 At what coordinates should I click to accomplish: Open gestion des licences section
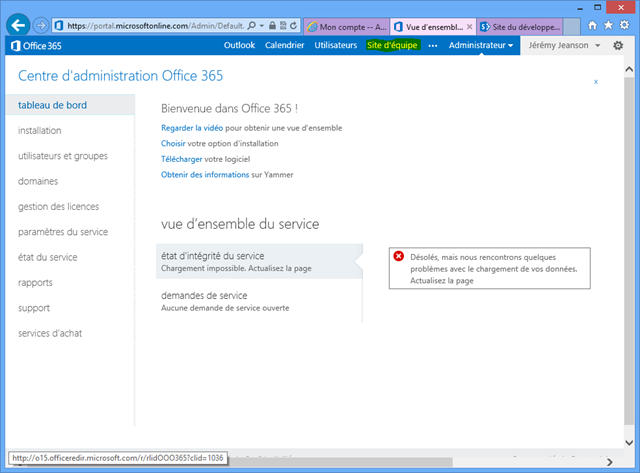pos(58,207)
